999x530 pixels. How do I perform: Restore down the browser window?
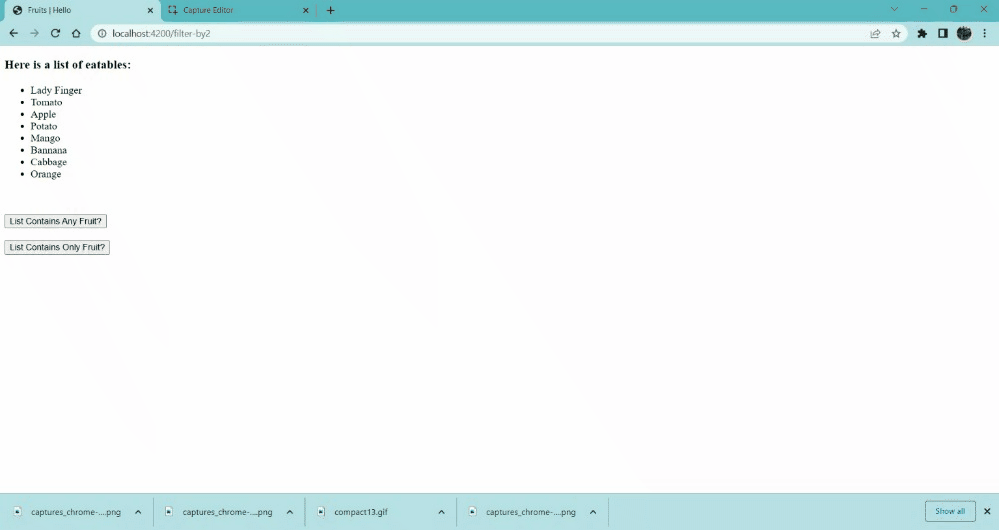point(954,10)
